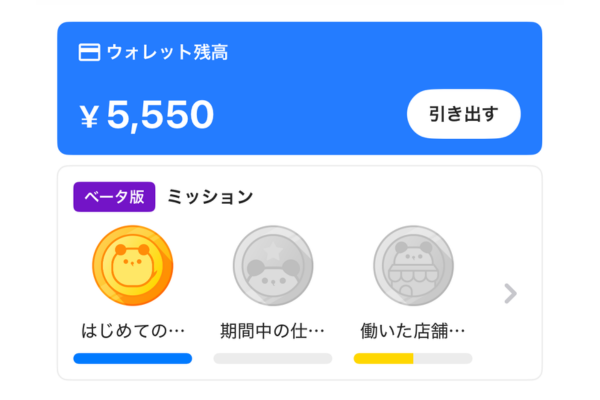Click the unfilled part of yellow progress bar
Viewport: 600px width, 400px height.
point(442,358)
